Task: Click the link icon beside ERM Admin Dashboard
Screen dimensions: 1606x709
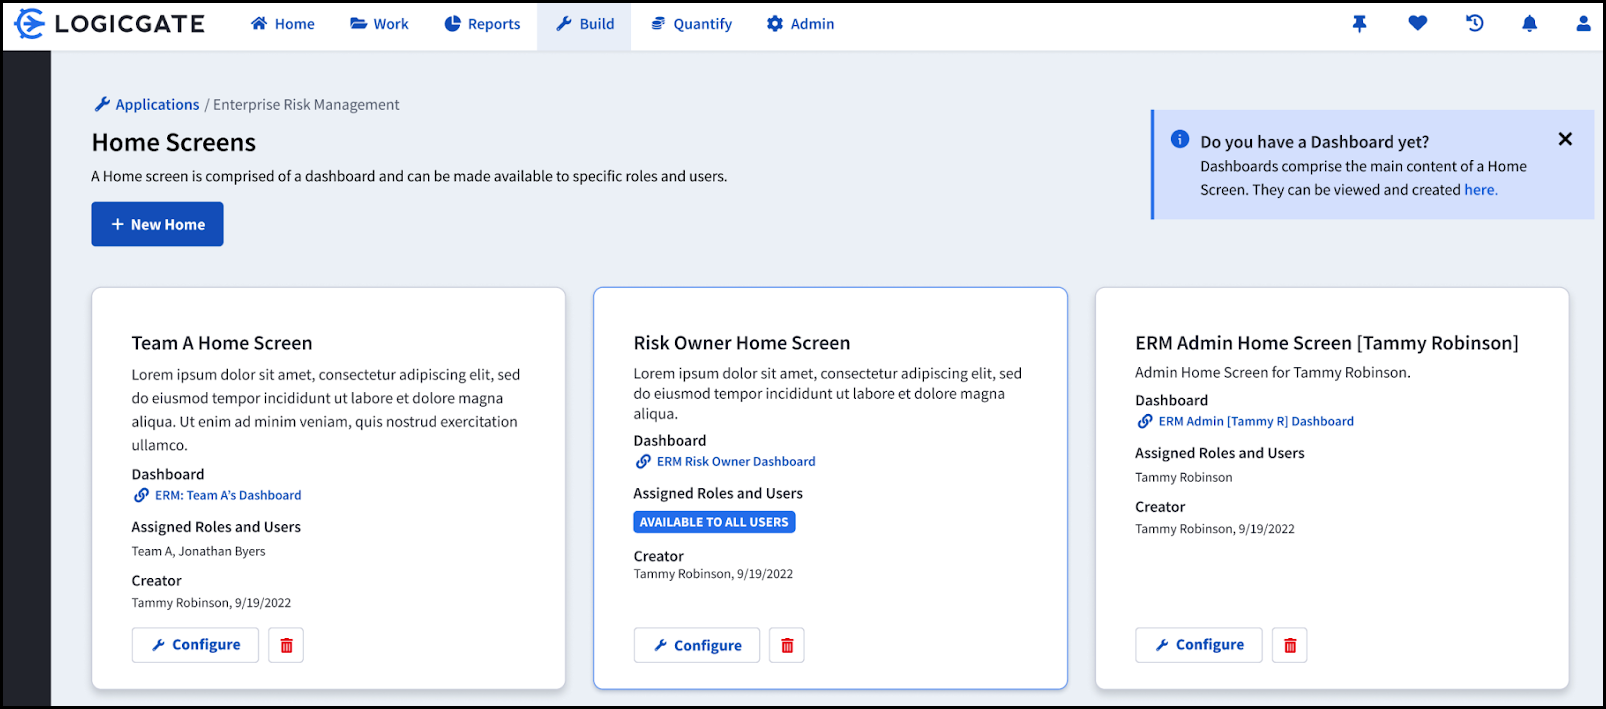Action: point(1144,422)
